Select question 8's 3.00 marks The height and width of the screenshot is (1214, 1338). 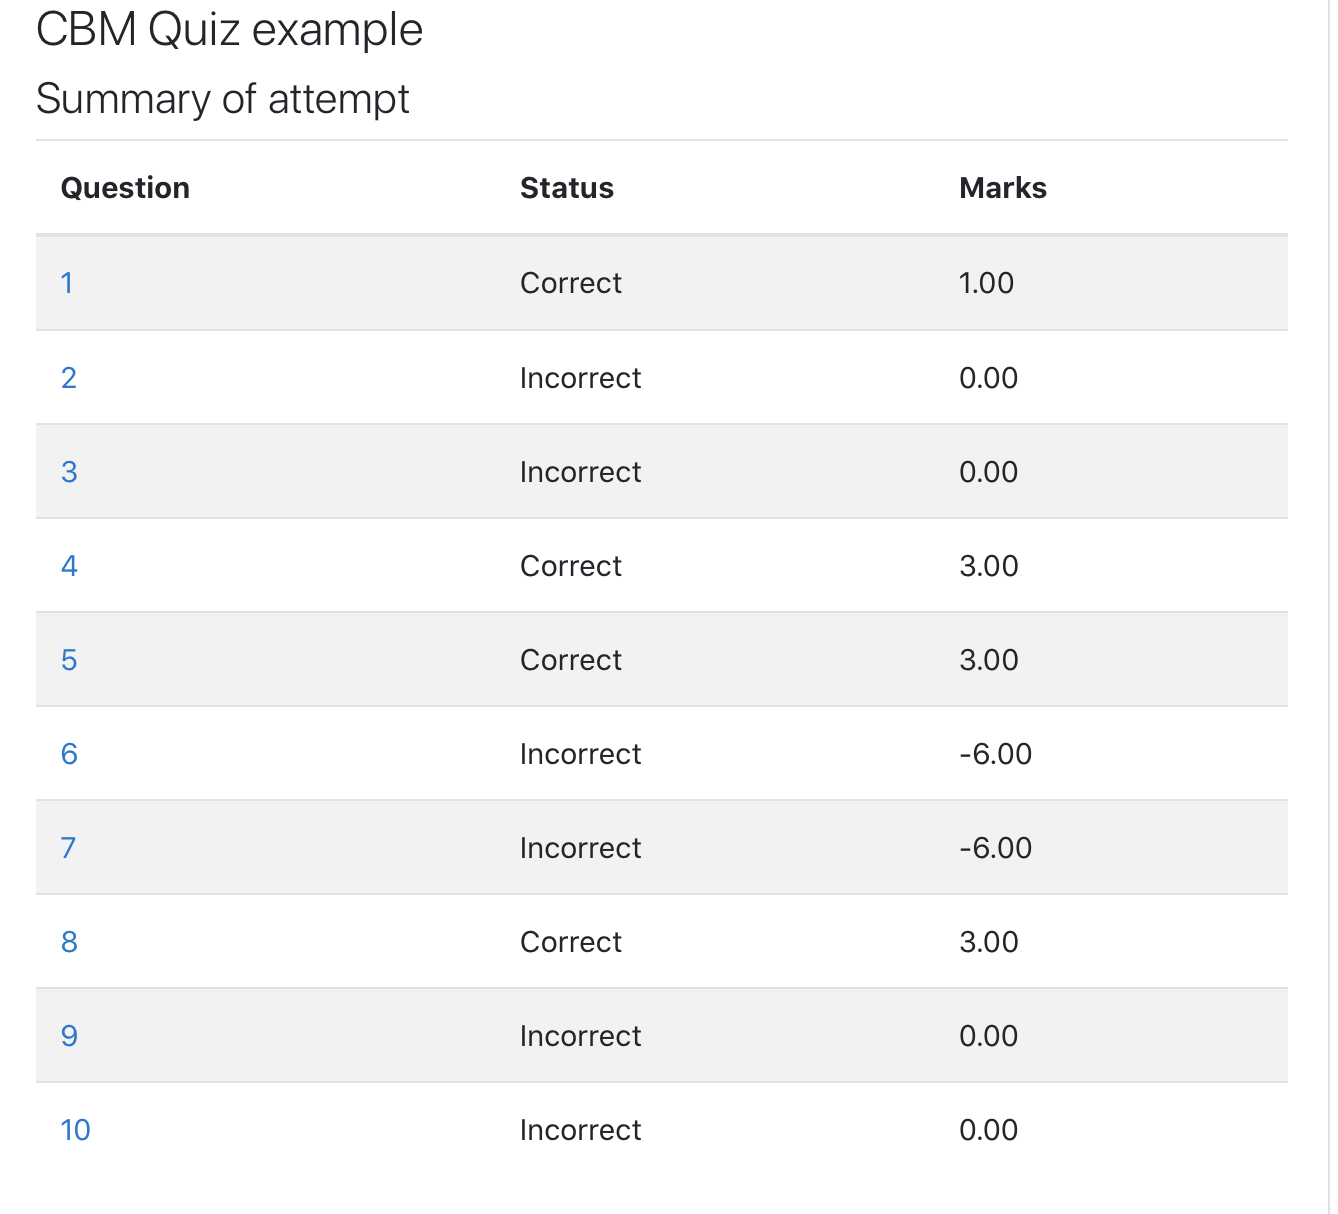(989, 942)
